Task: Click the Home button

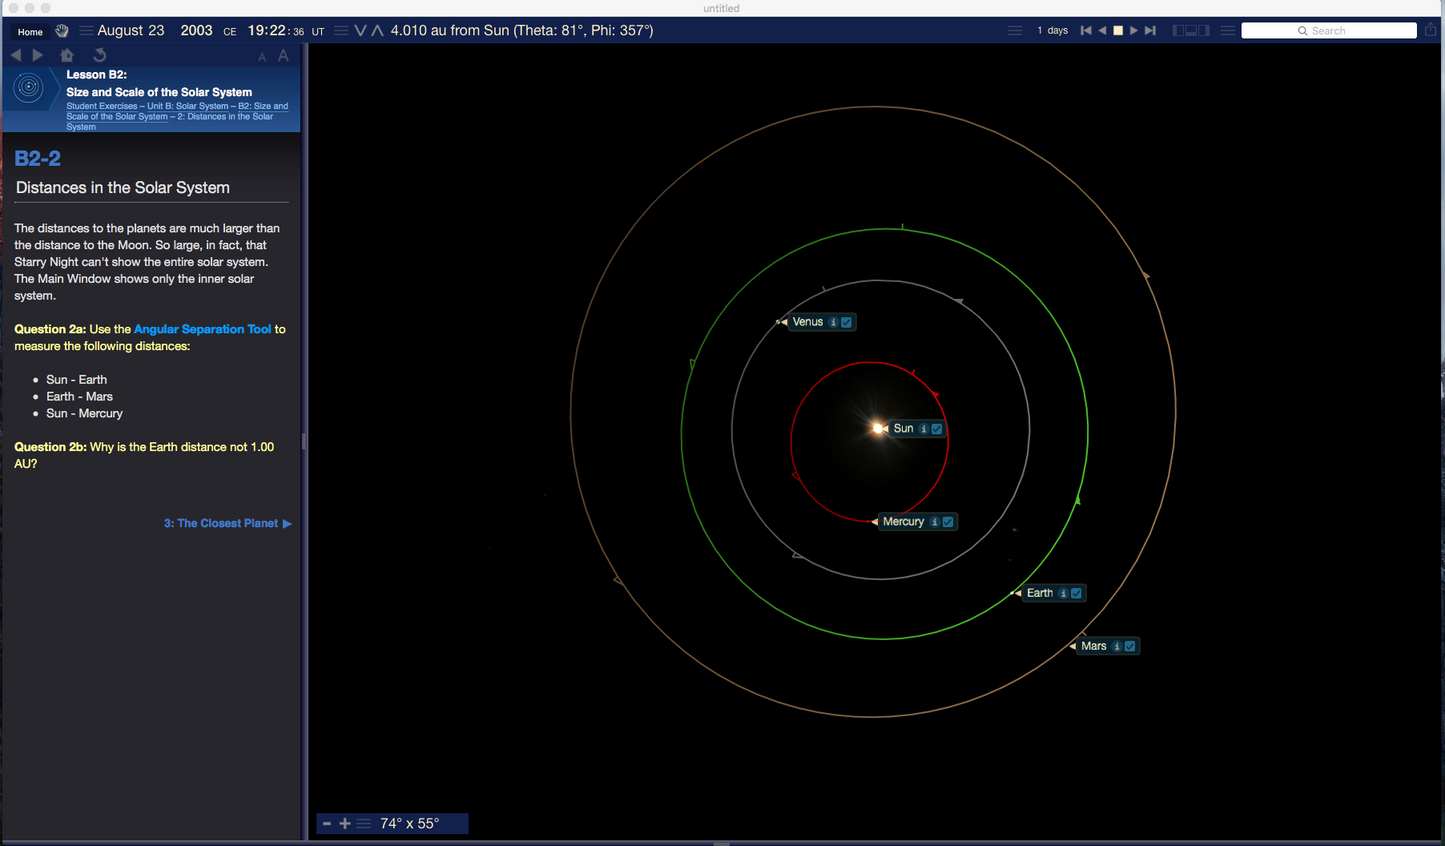Action: click(30, 31)
